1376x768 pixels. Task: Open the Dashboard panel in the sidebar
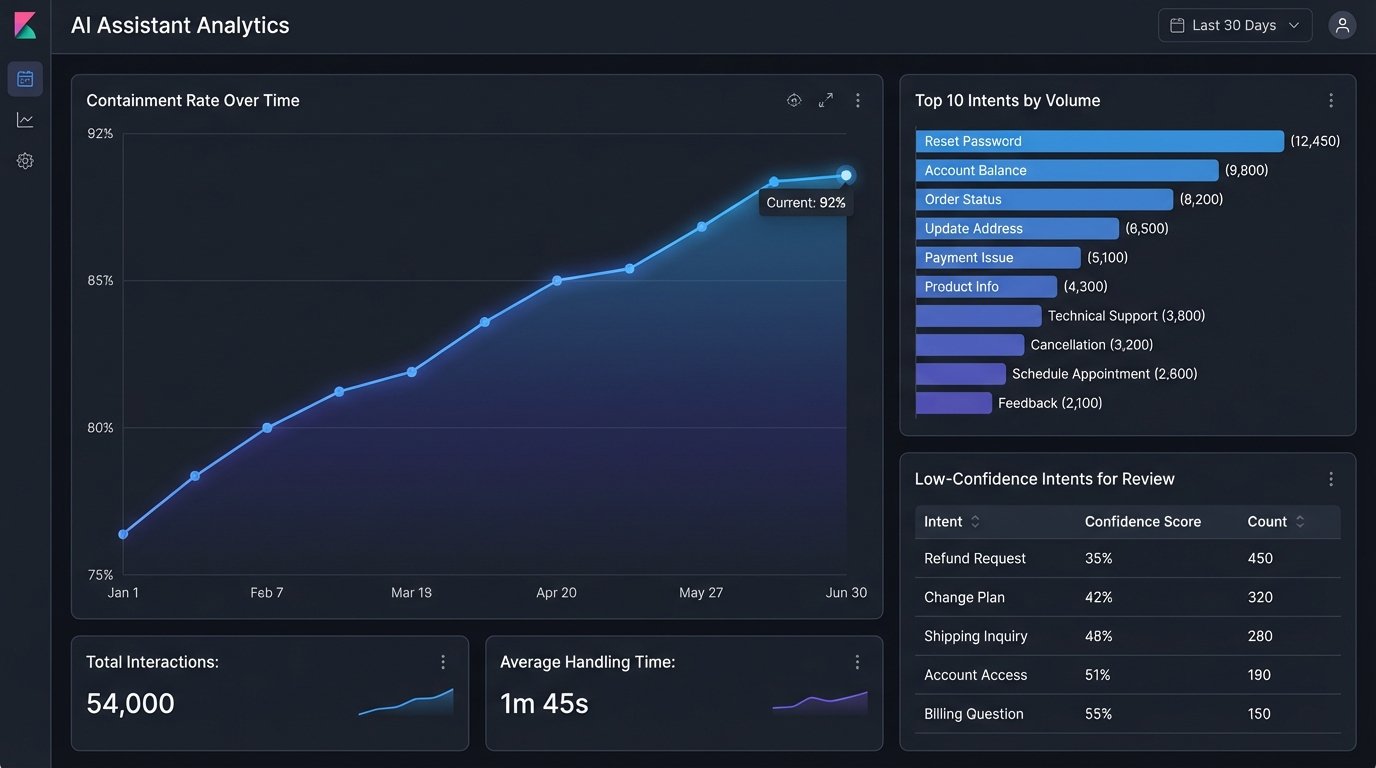[25, 78]
